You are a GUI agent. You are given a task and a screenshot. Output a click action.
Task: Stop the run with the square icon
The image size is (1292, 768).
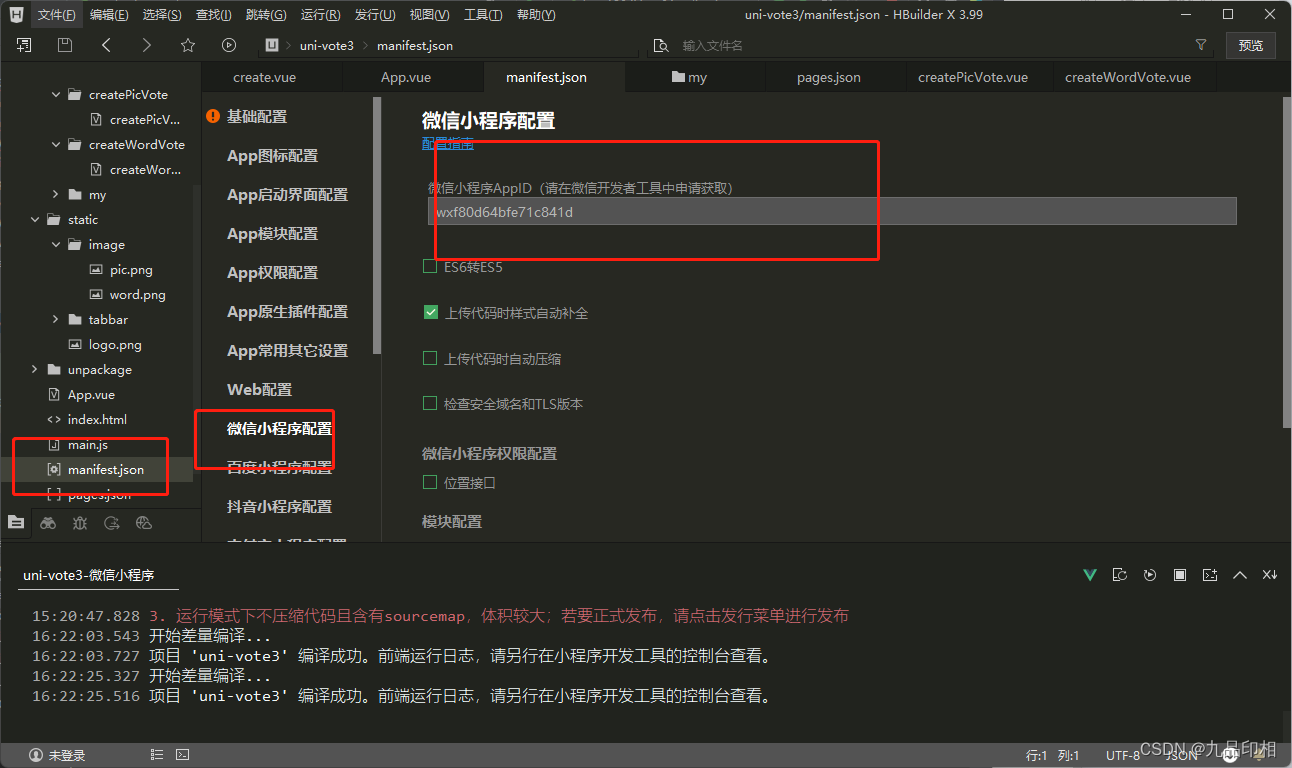[1180, 575]
